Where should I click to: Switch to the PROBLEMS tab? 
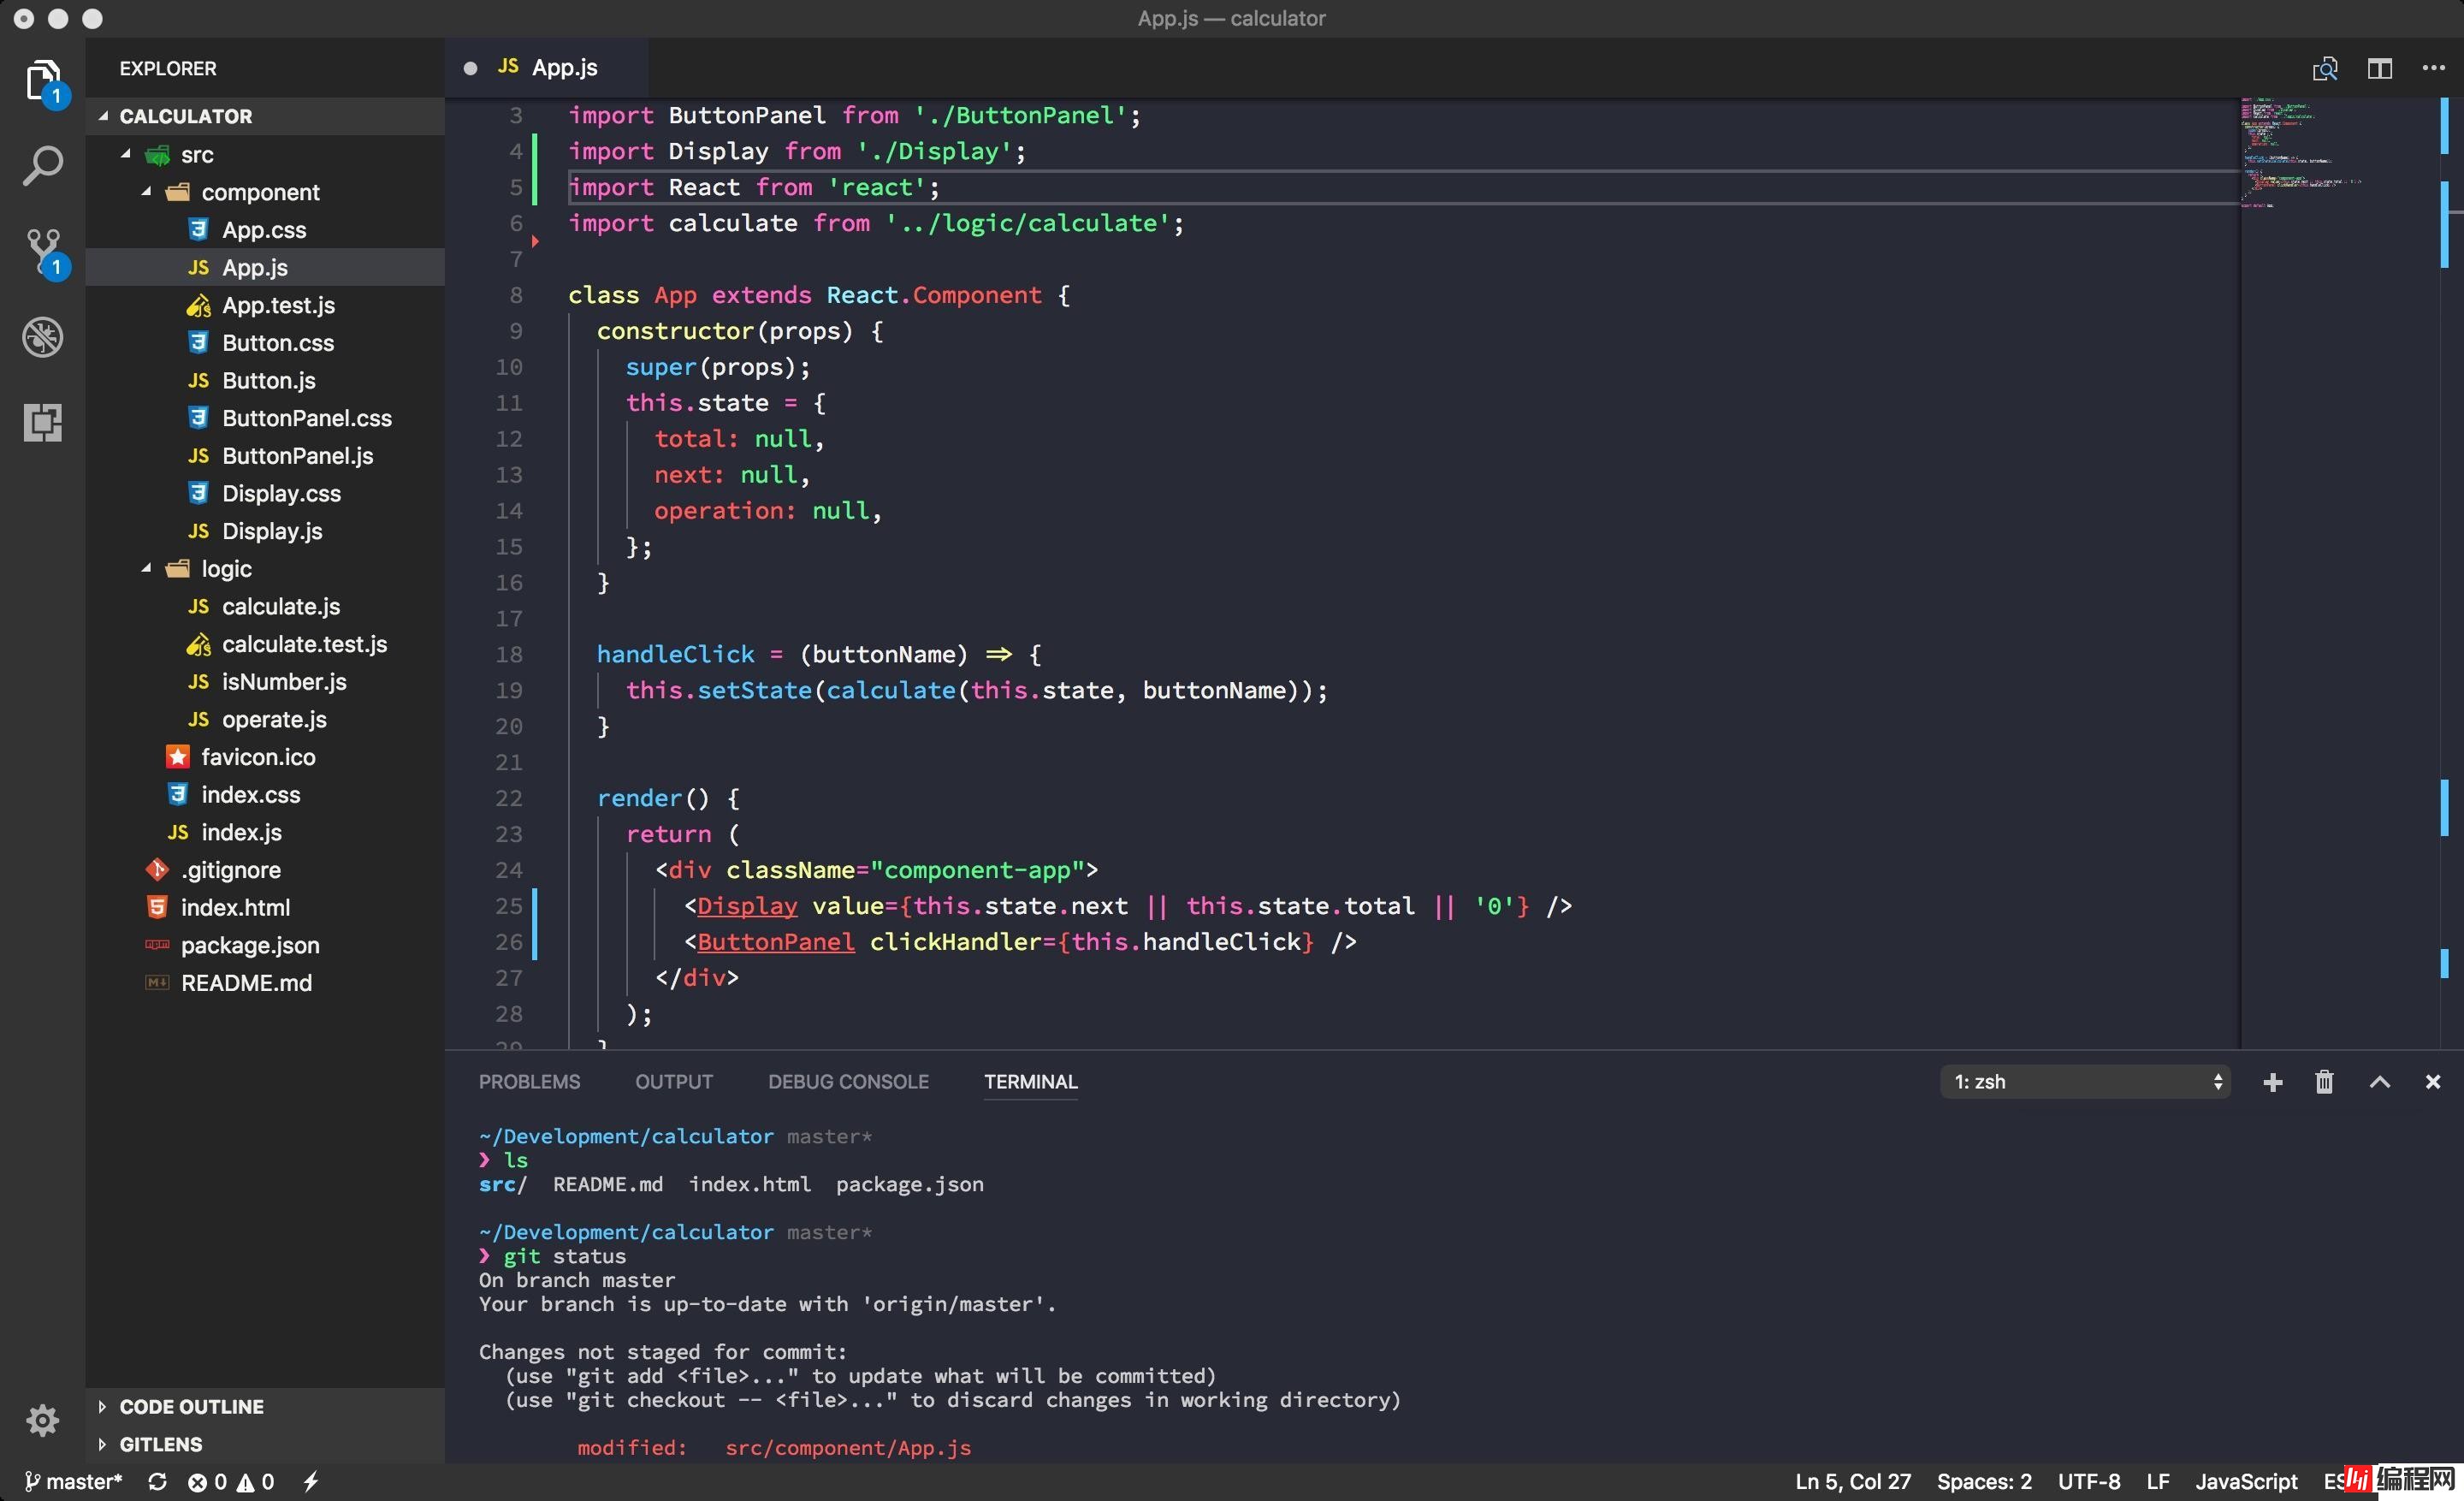530,1081
